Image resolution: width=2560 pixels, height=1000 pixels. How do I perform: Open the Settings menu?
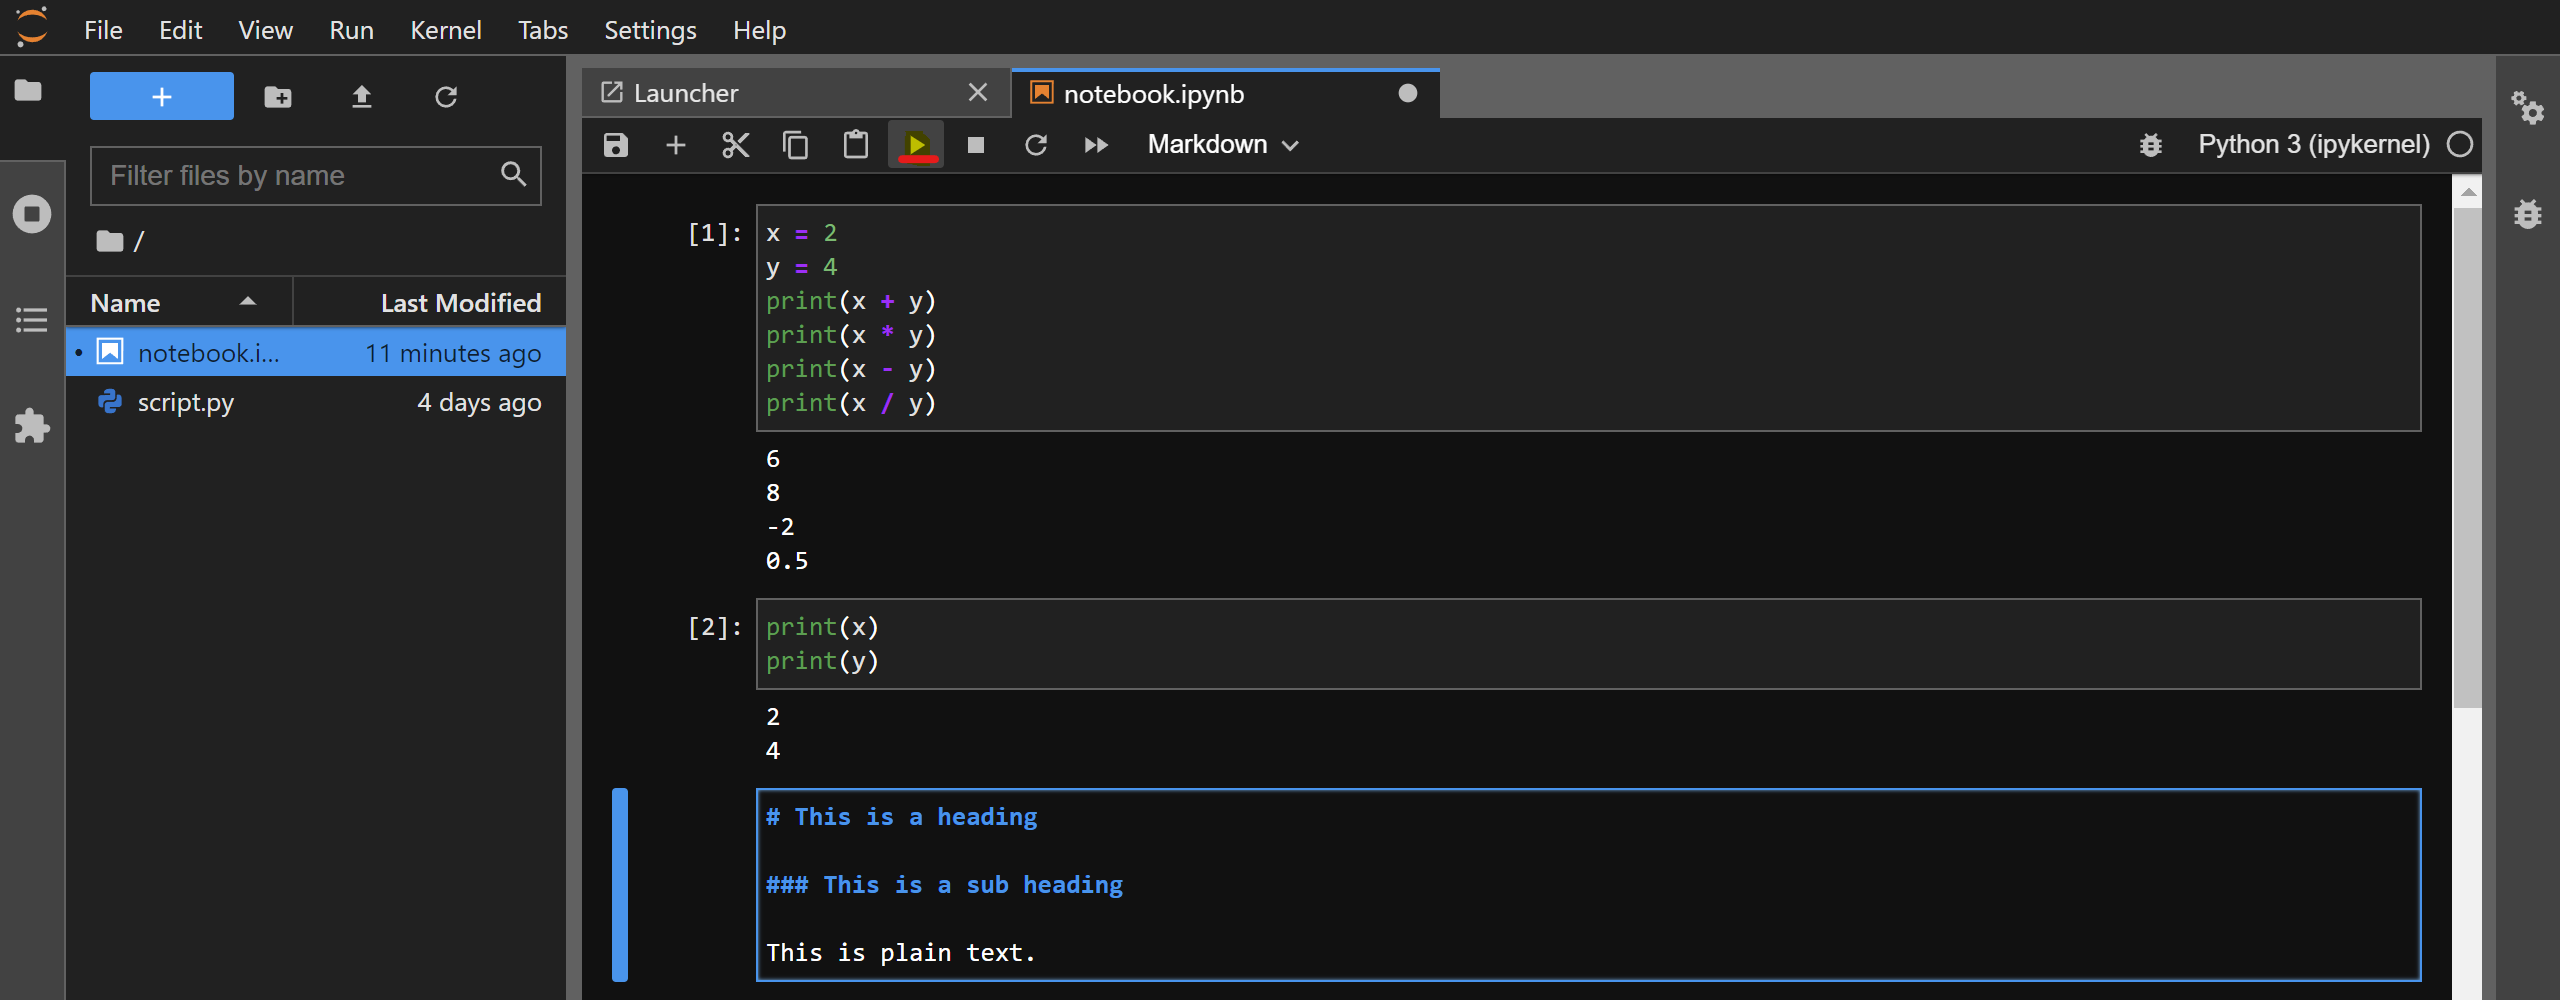650,30
